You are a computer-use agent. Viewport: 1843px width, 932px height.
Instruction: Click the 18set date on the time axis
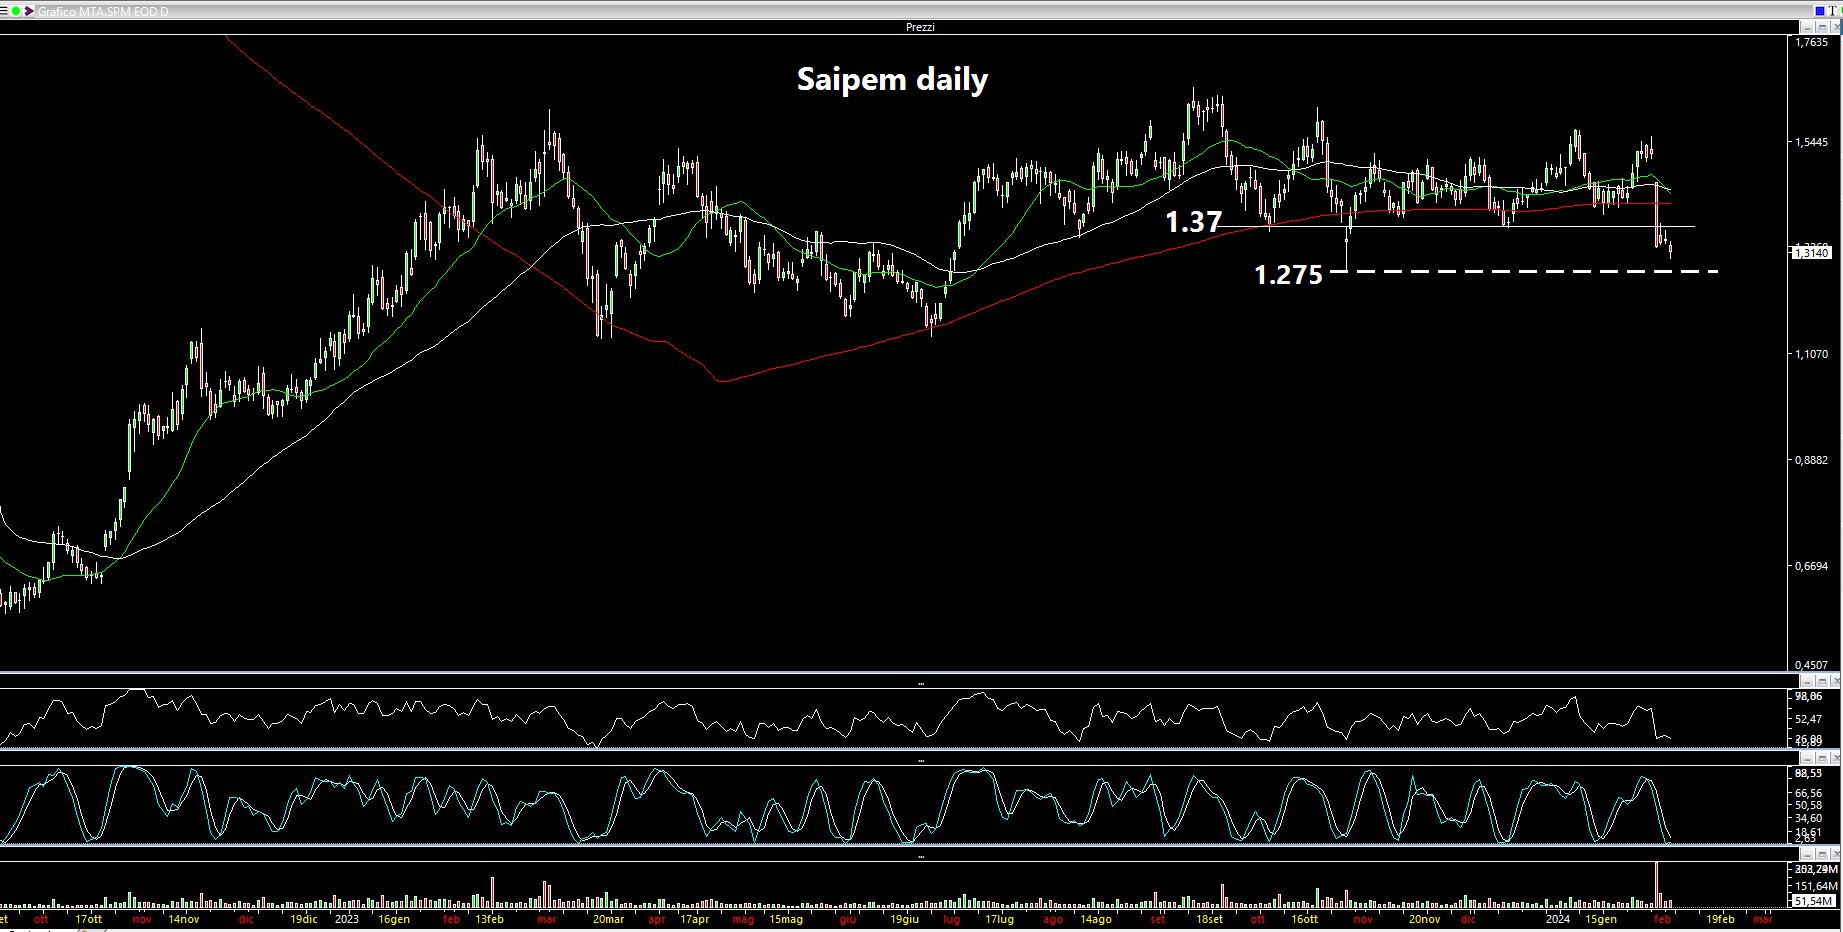(1209, 919)
